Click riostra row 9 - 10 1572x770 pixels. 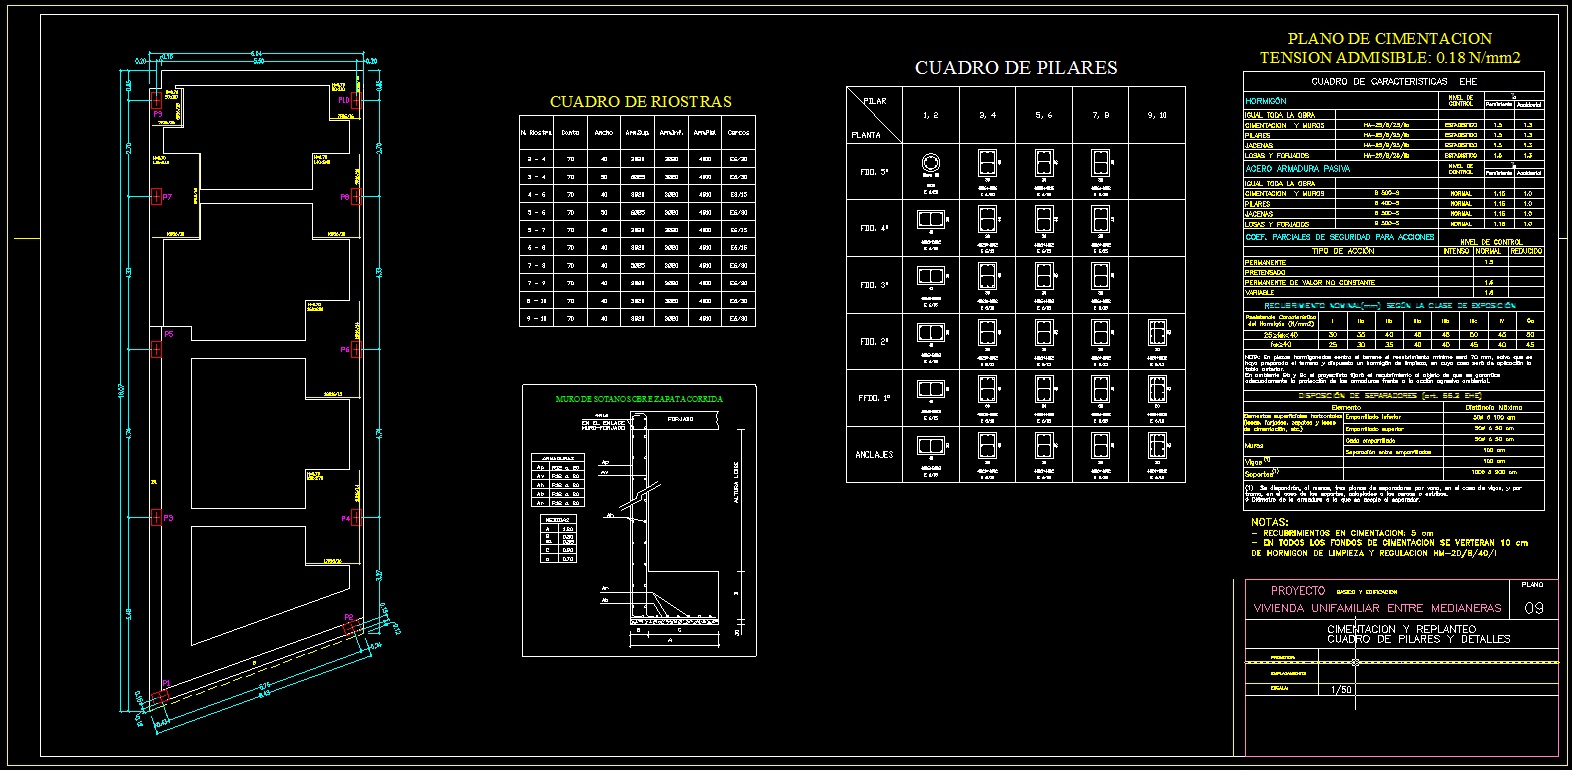(x=637, y=319)
